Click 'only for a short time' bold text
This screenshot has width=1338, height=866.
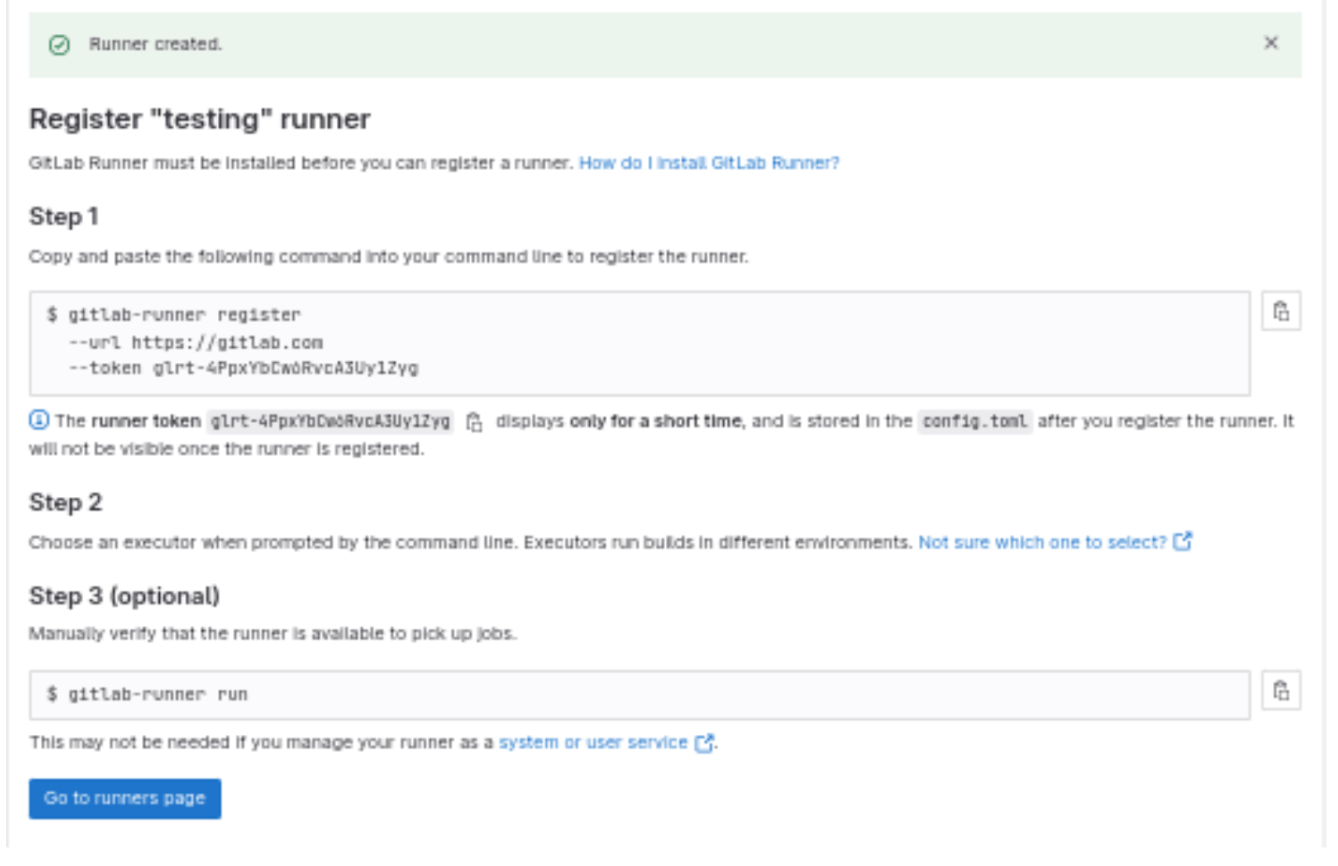coord(656,421)
